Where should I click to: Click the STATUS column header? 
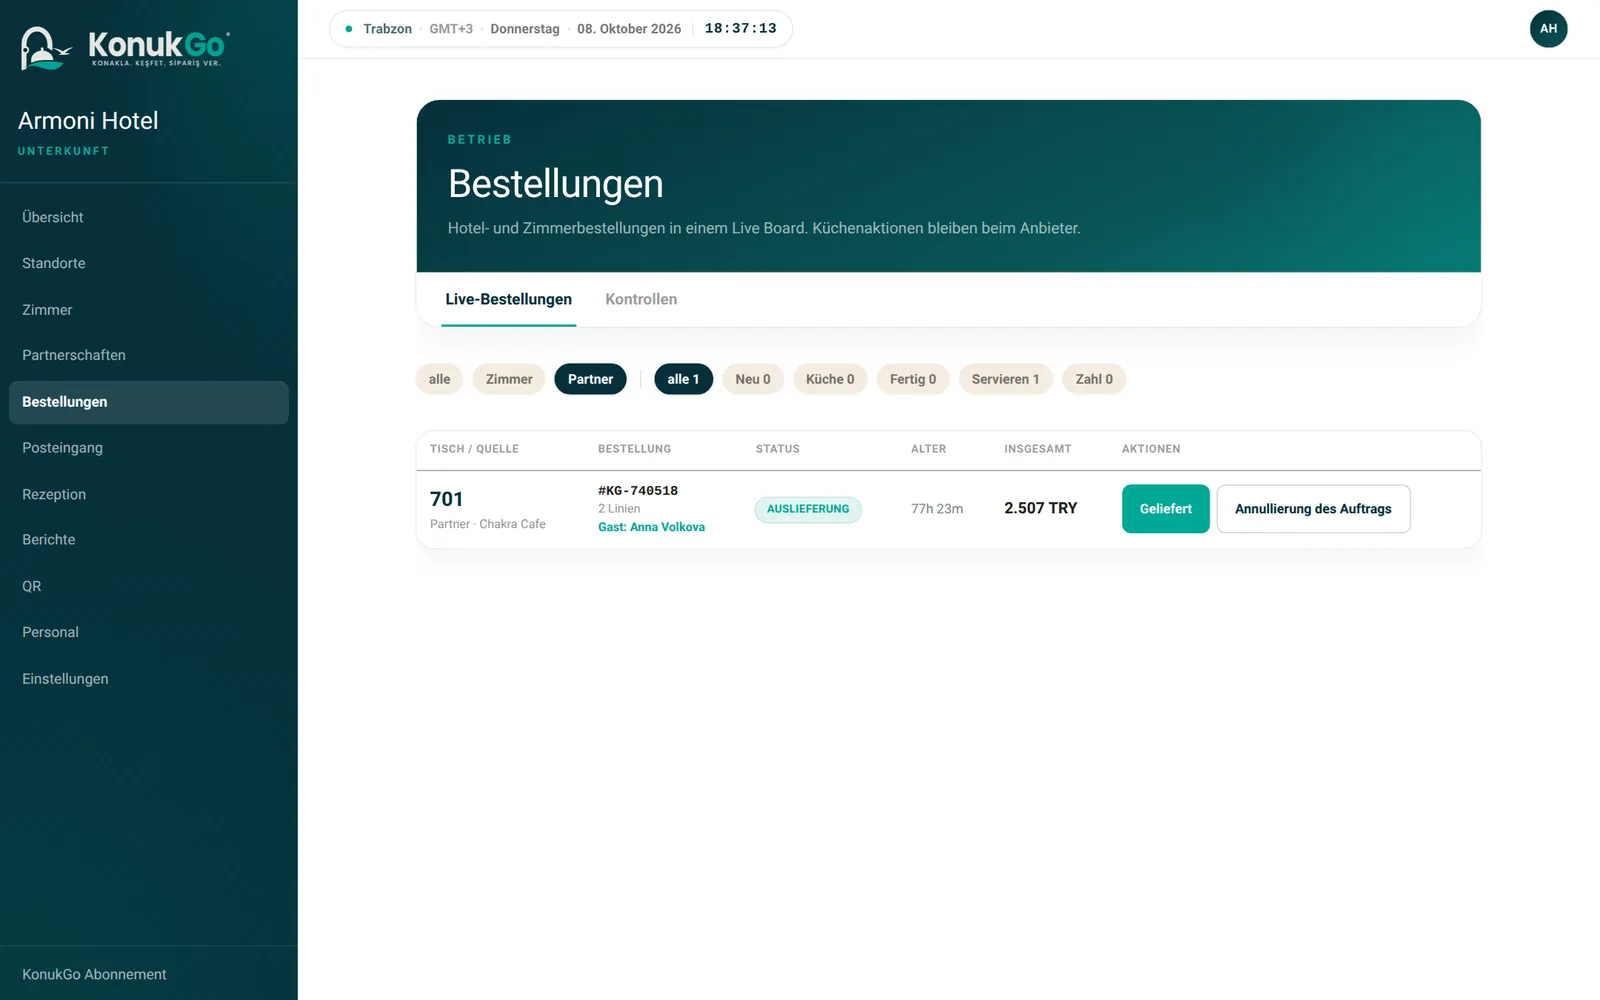click(778, 449)
